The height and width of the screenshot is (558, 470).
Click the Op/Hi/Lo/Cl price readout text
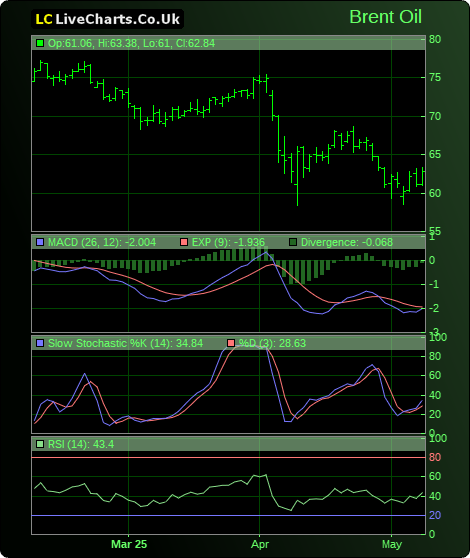click(x=131, y=43)
